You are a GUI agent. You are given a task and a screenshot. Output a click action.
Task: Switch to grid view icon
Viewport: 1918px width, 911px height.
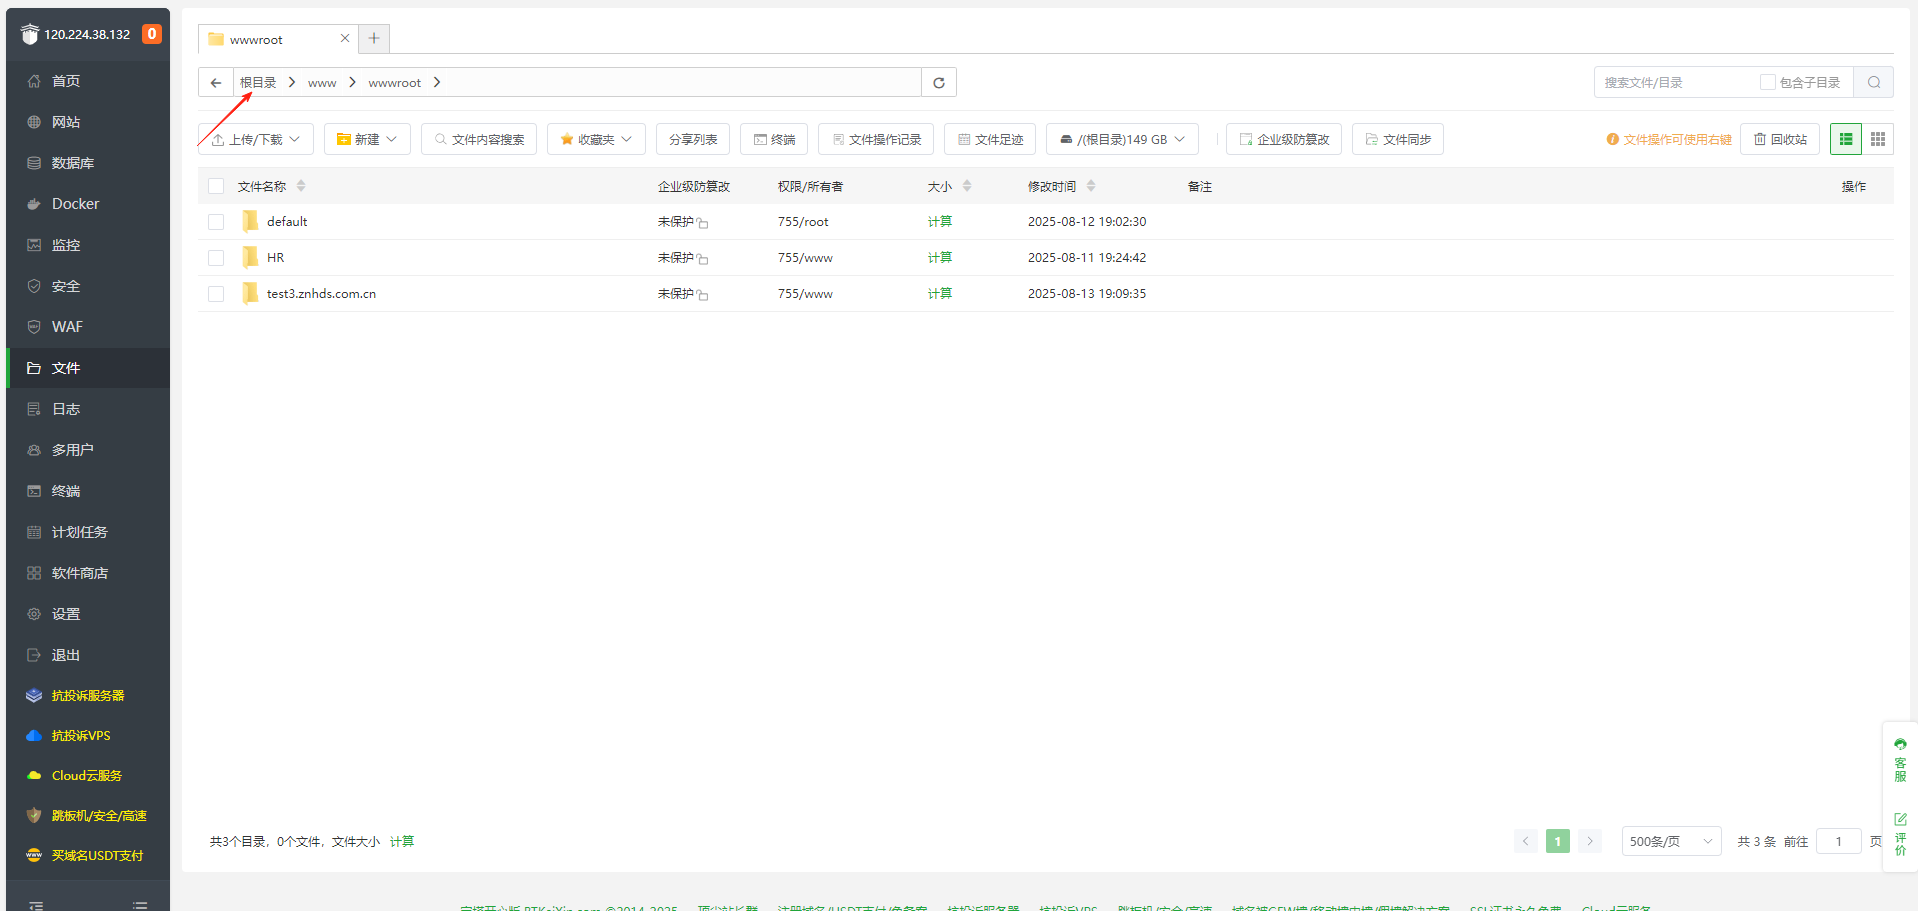coord(1877,139)
